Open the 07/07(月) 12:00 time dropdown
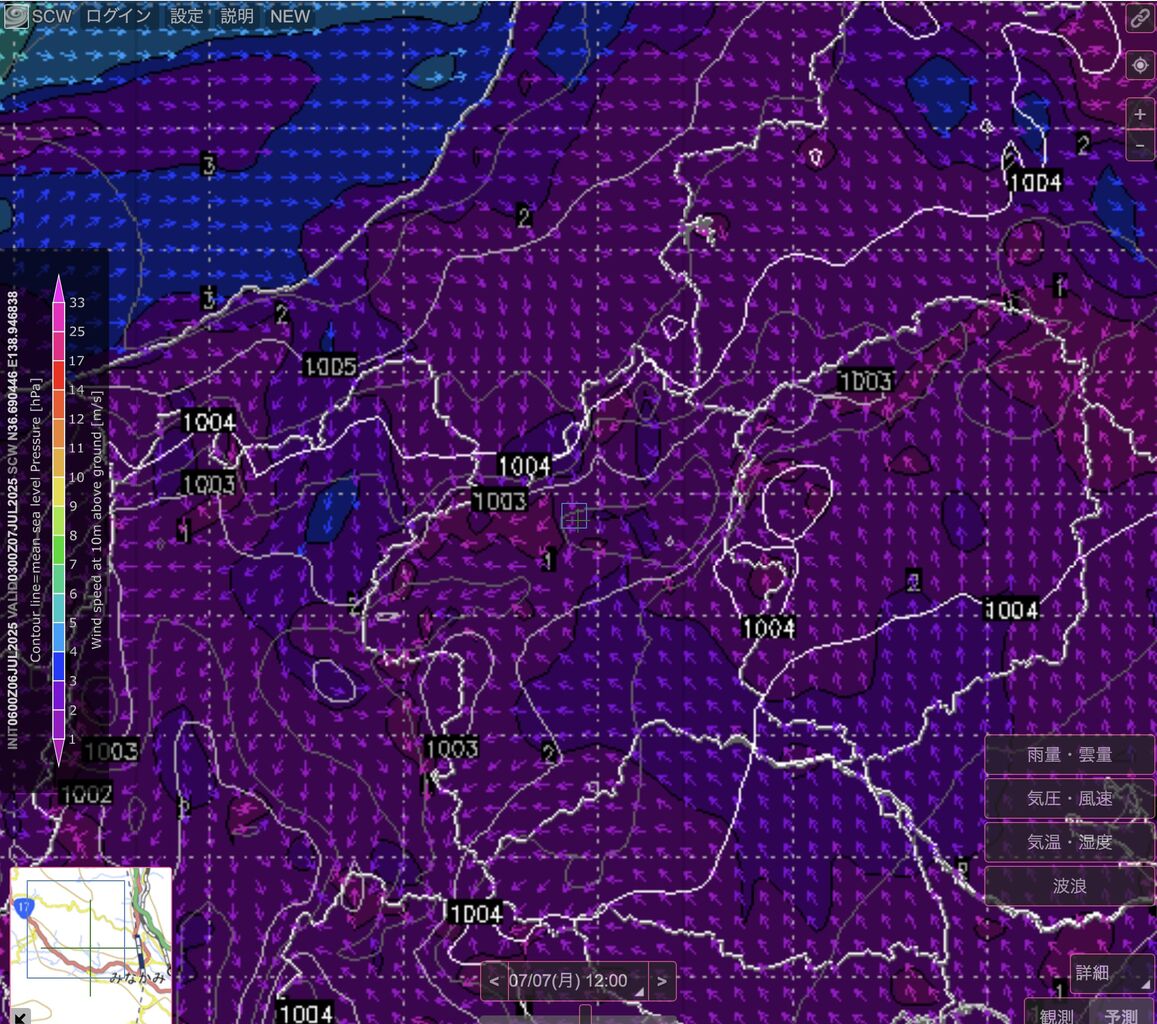The image size is (1157, 1024). 577,981
